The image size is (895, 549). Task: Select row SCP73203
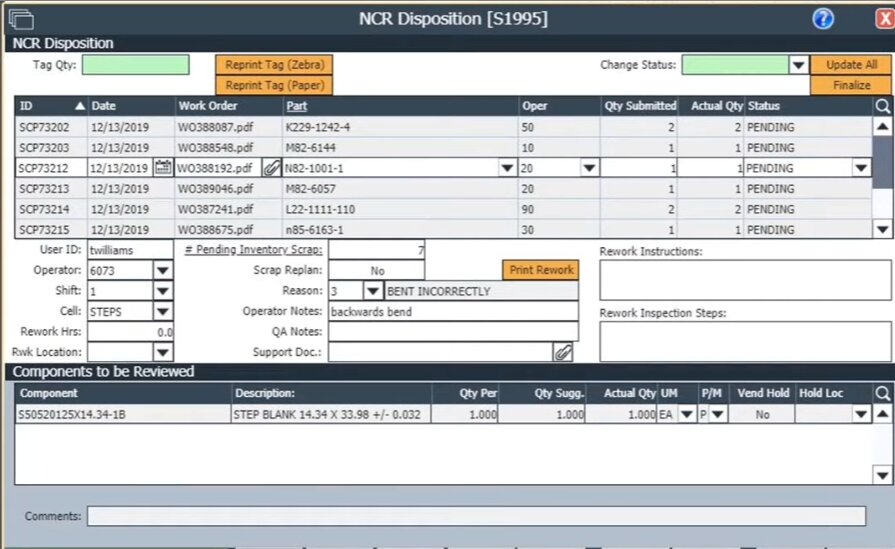(x=443, y=148)
